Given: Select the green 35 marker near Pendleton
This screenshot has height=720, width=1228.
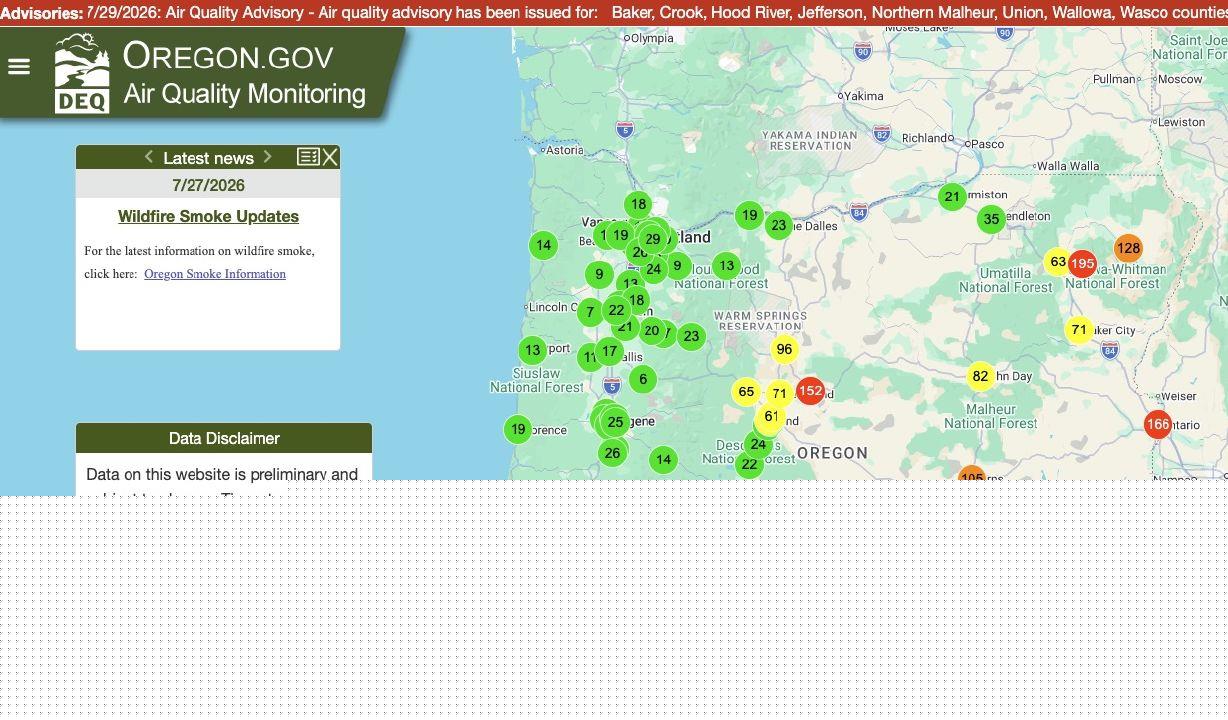Looking at the screenshot, I should coord(991,220).
